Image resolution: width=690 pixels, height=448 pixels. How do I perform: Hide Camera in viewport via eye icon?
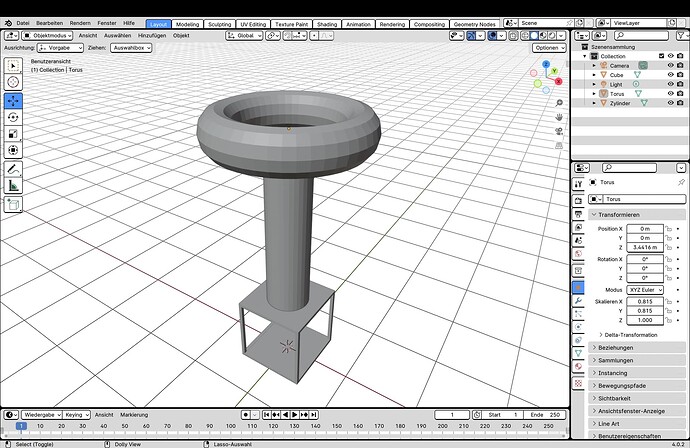[x=671, y=65]
